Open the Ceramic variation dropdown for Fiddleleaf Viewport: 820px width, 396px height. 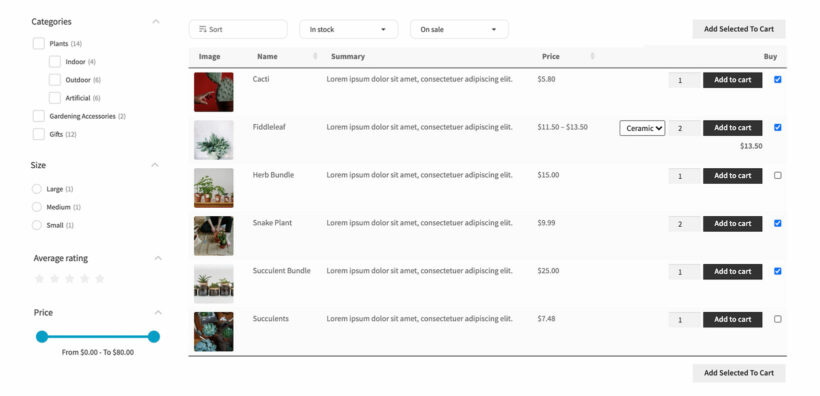pos(642,128)
